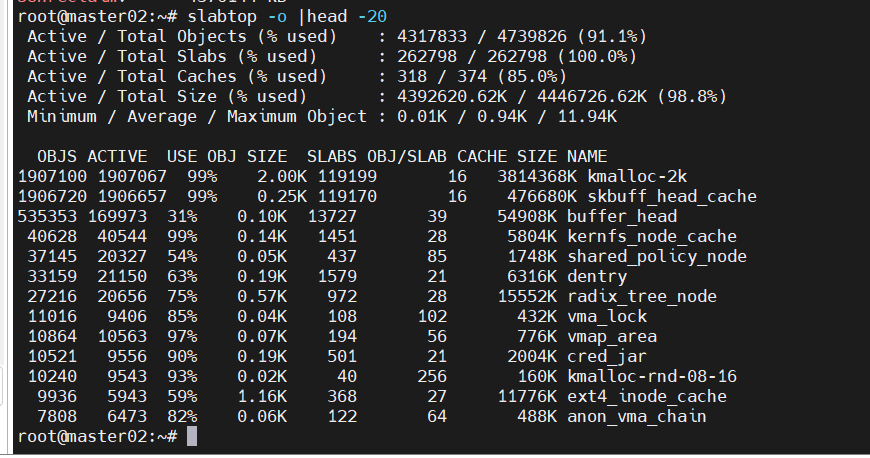Screen dimensions: 870x458
Task: Click the 0.57K object size
Action: [x=262, y=296]
